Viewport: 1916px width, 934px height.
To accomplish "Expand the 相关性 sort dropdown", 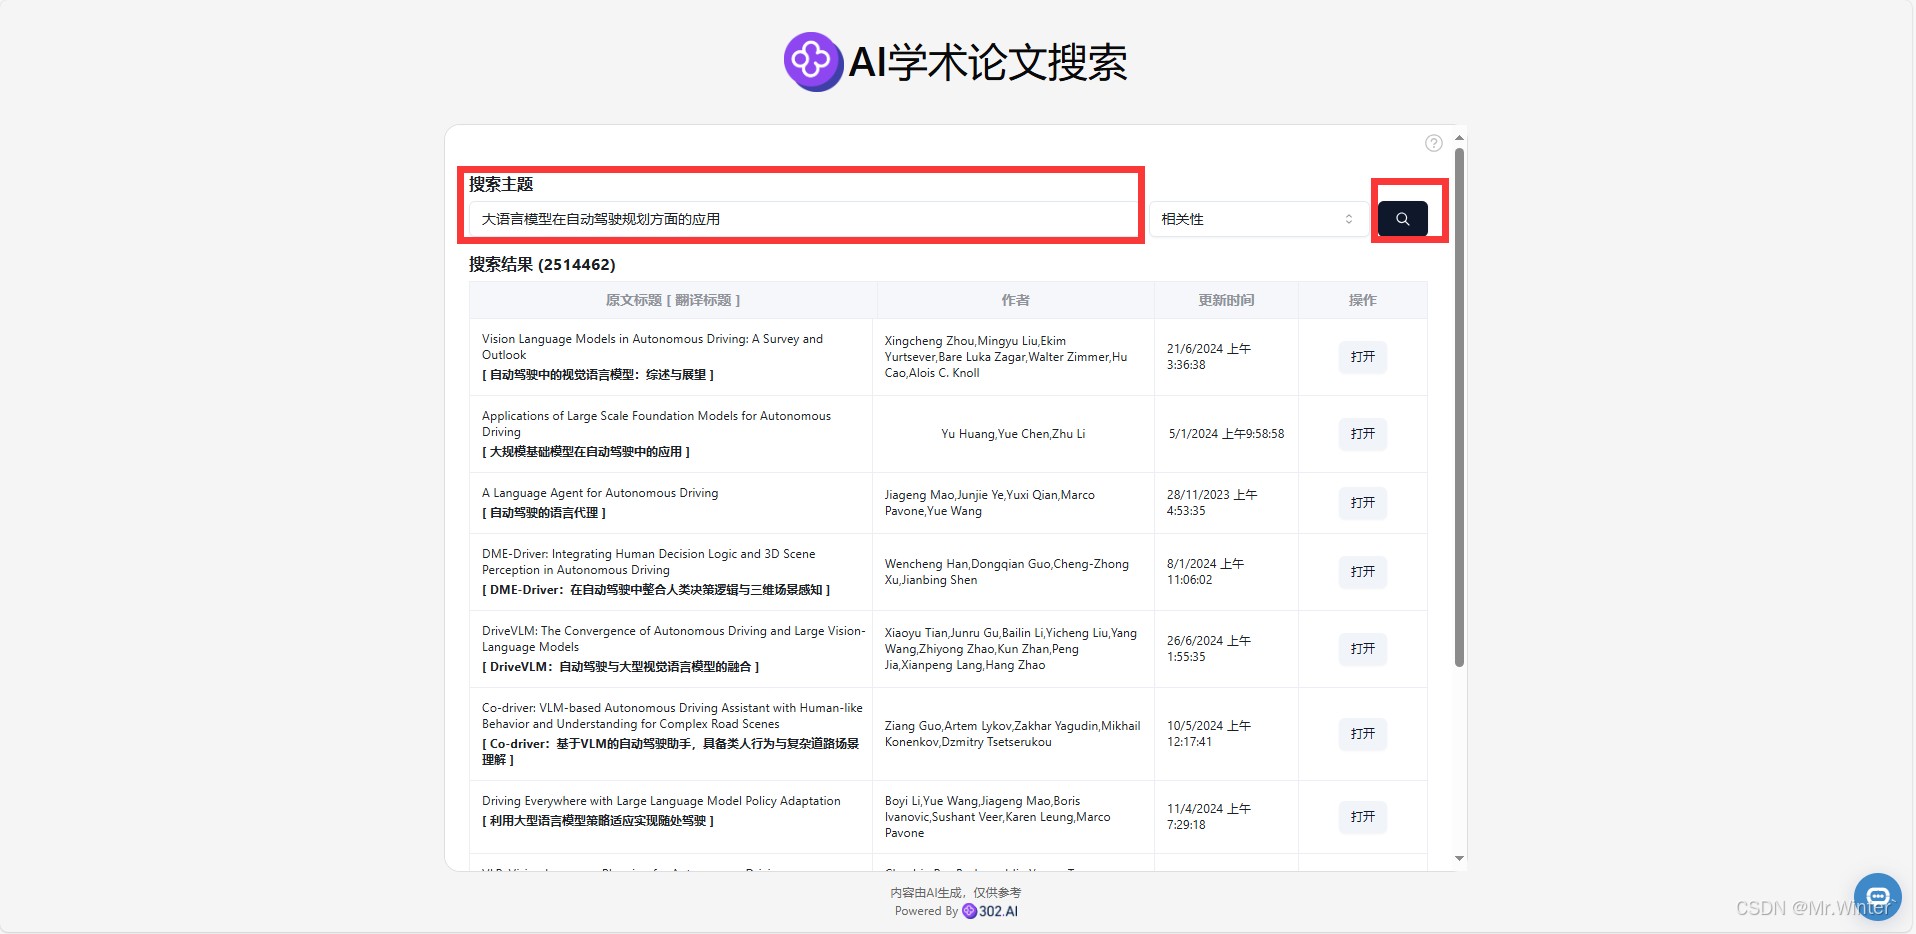I will pos(1256,219).
